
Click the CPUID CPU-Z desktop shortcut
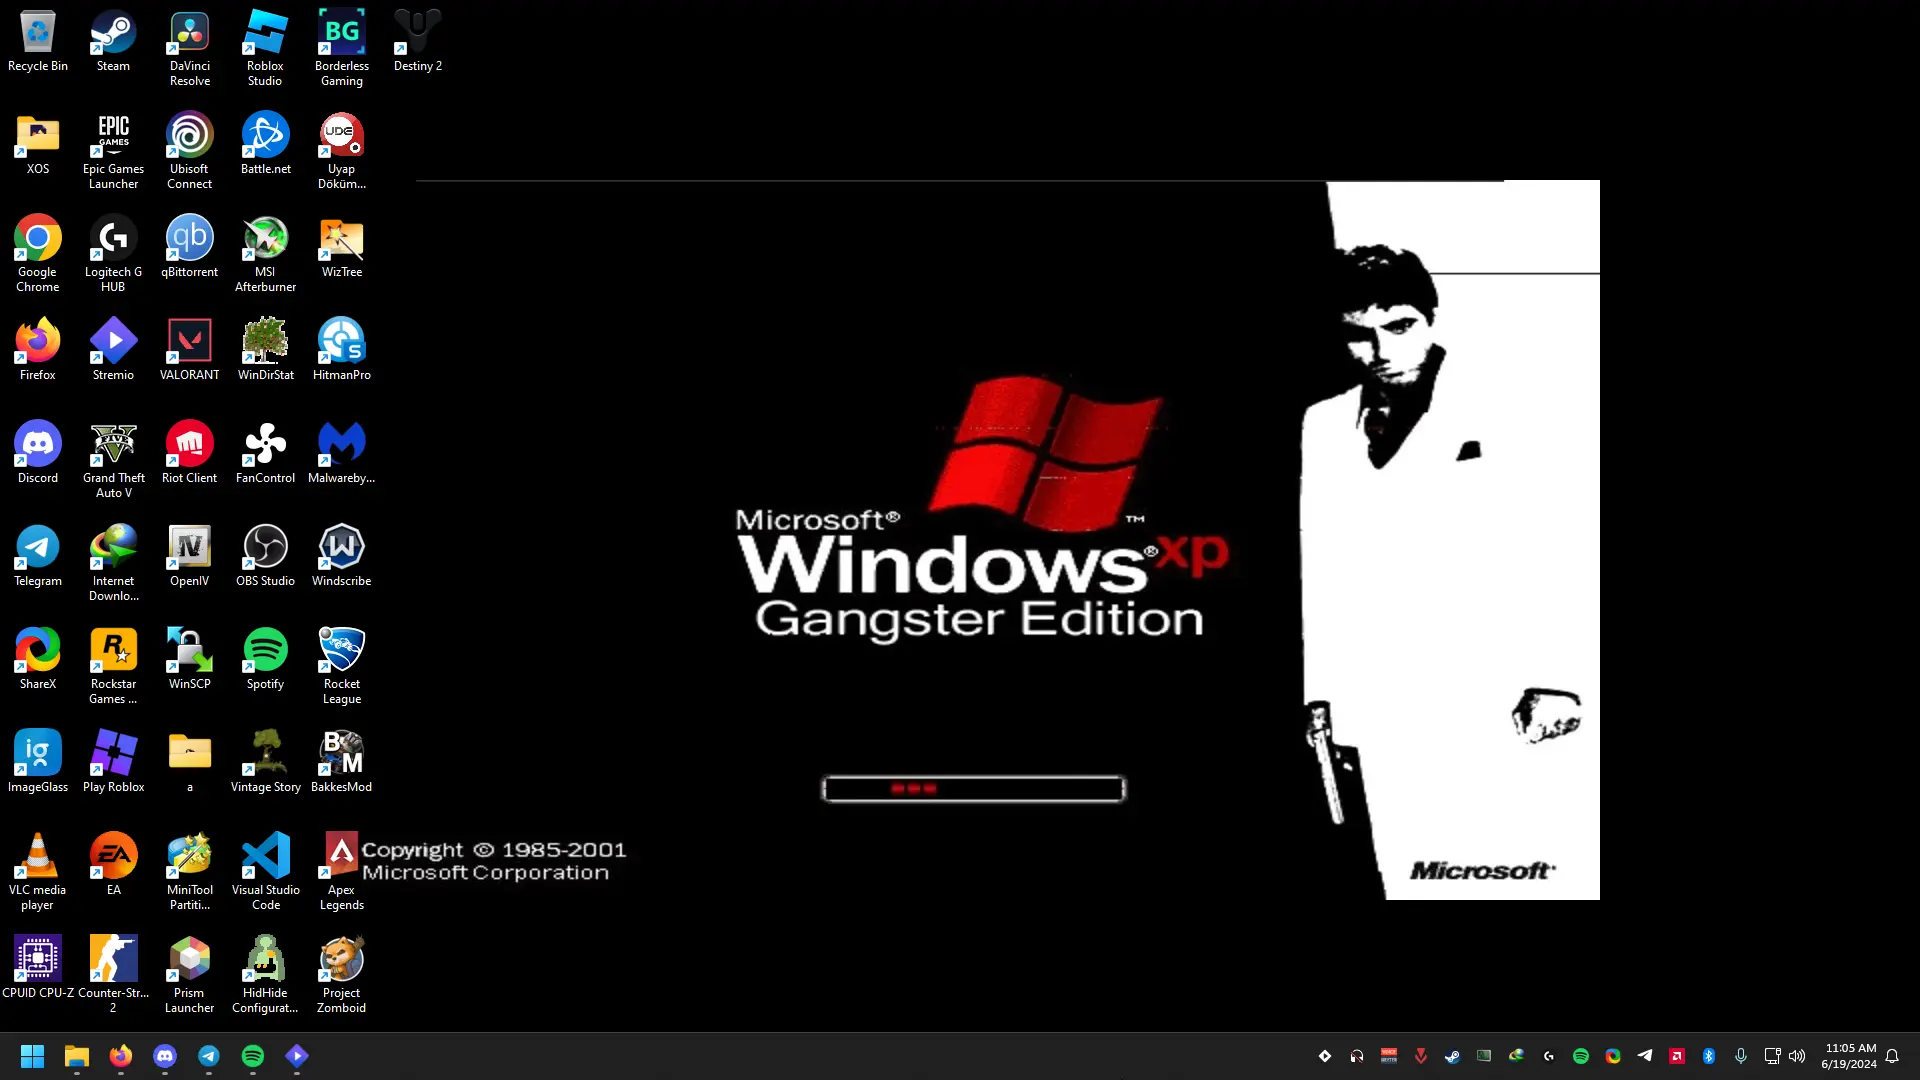click(38, 969)
